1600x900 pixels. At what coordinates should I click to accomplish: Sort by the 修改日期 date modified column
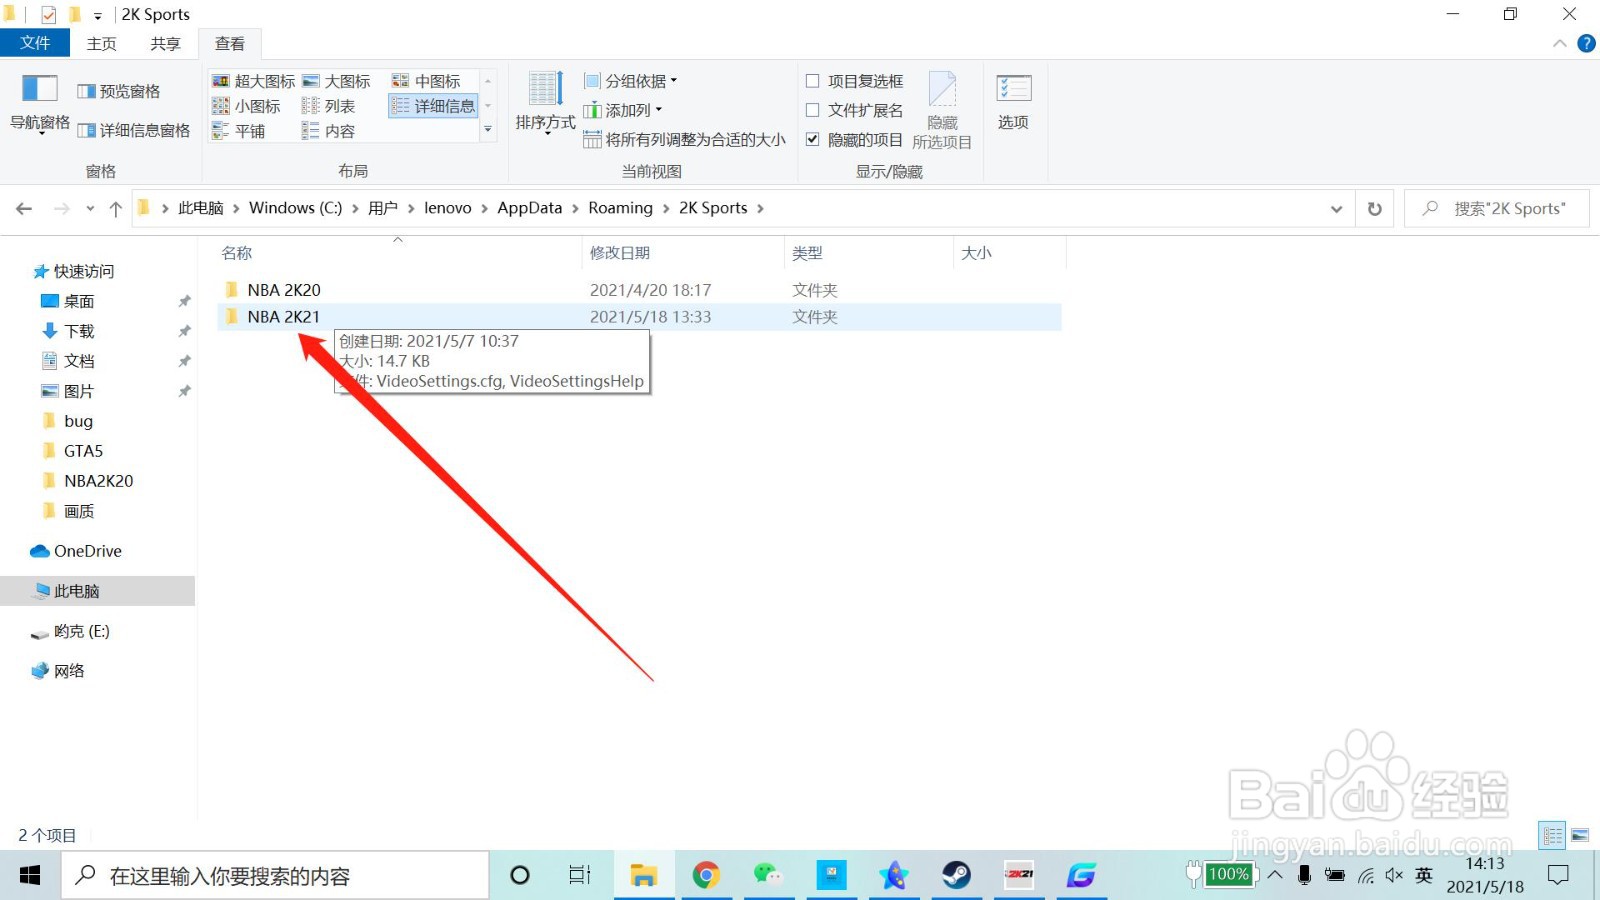pos(683,253)
